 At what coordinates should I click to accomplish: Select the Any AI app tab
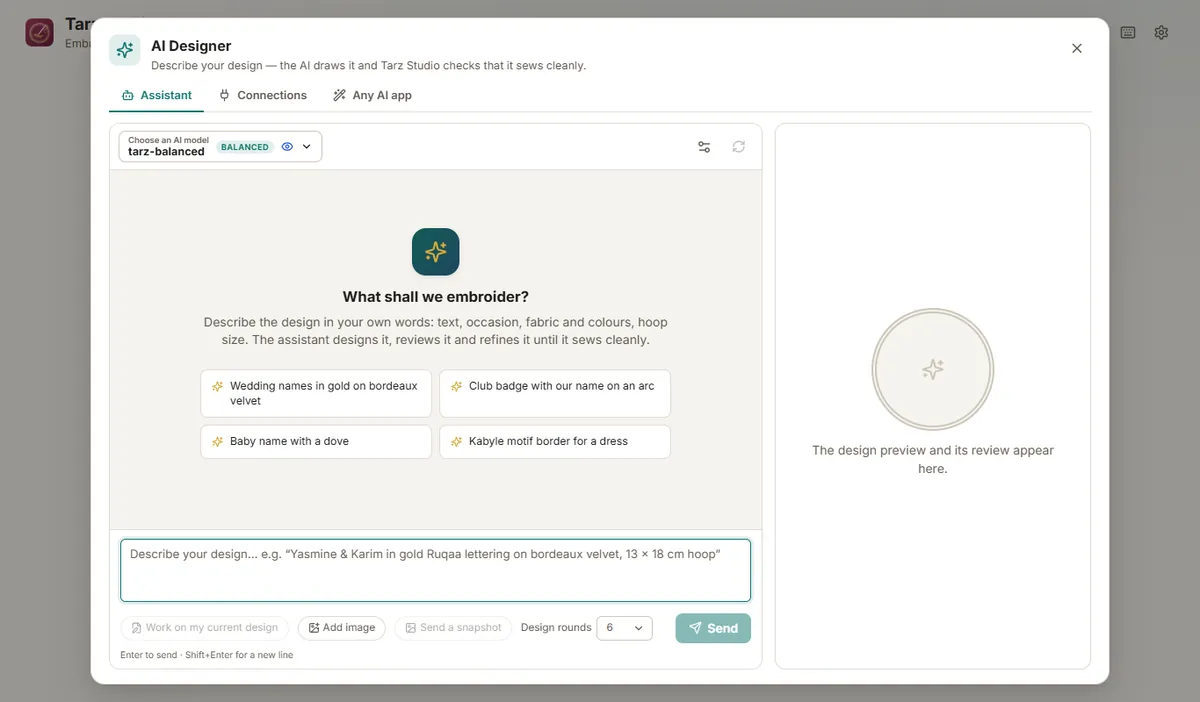[372, 95]
